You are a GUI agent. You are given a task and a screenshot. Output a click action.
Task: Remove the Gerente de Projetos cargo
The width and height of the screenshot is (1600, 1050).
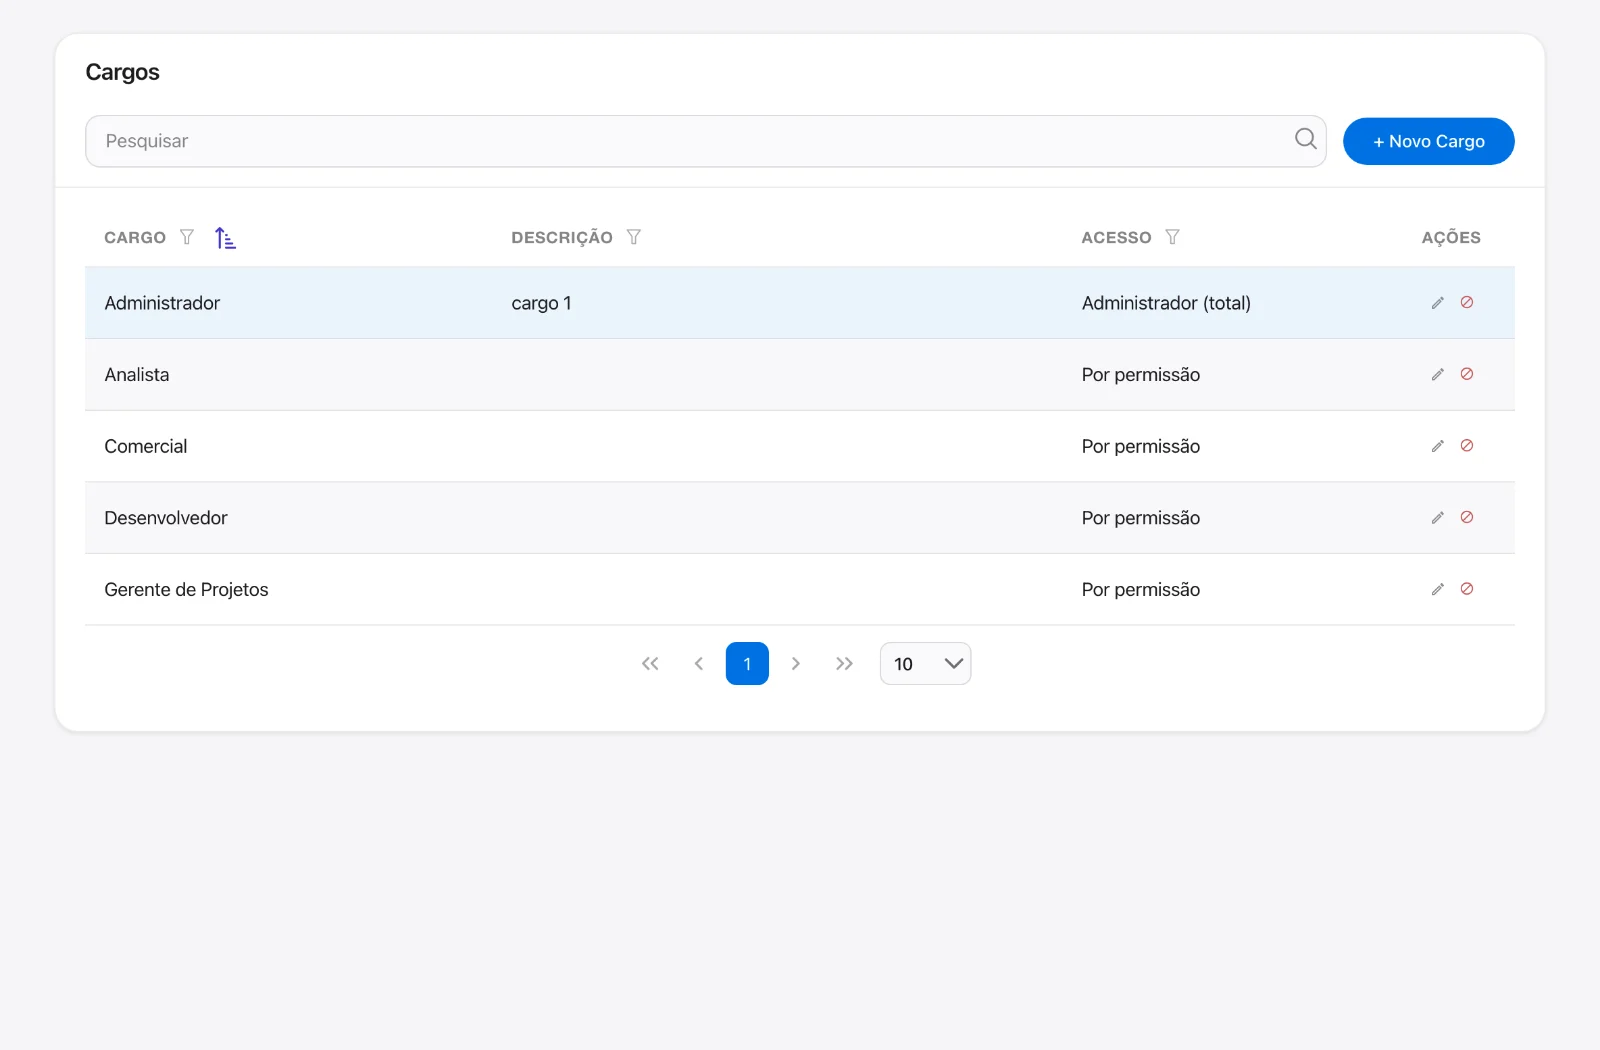coord(1467,589)
